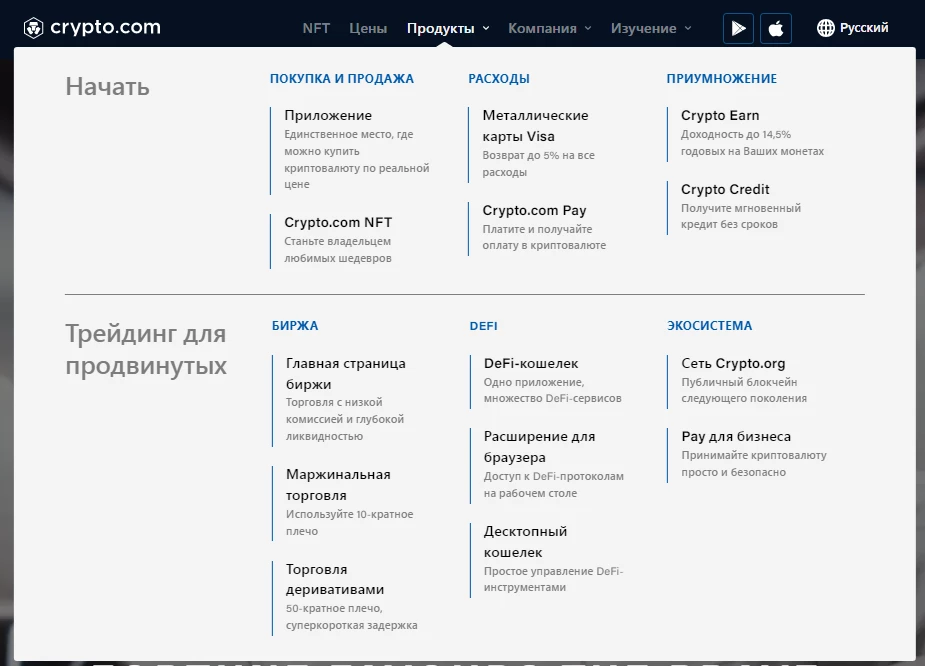Select the Компания menu label
Image resolution: width=925 pixels, height=666 pixels.
542,28
